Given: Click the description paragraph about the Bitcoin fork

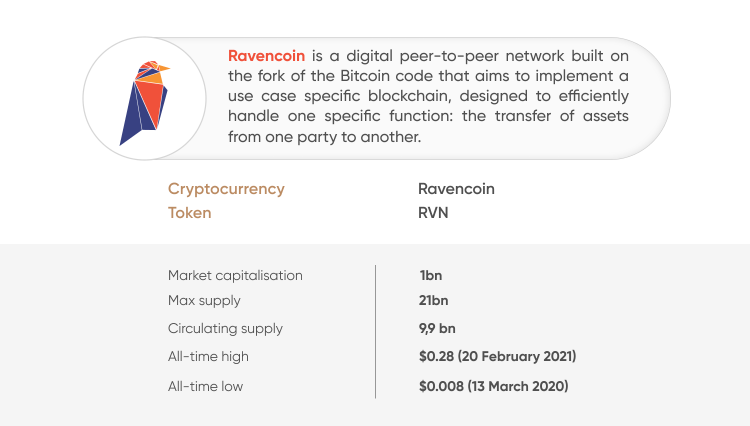Looking at the screenshot, I should 428,96.
